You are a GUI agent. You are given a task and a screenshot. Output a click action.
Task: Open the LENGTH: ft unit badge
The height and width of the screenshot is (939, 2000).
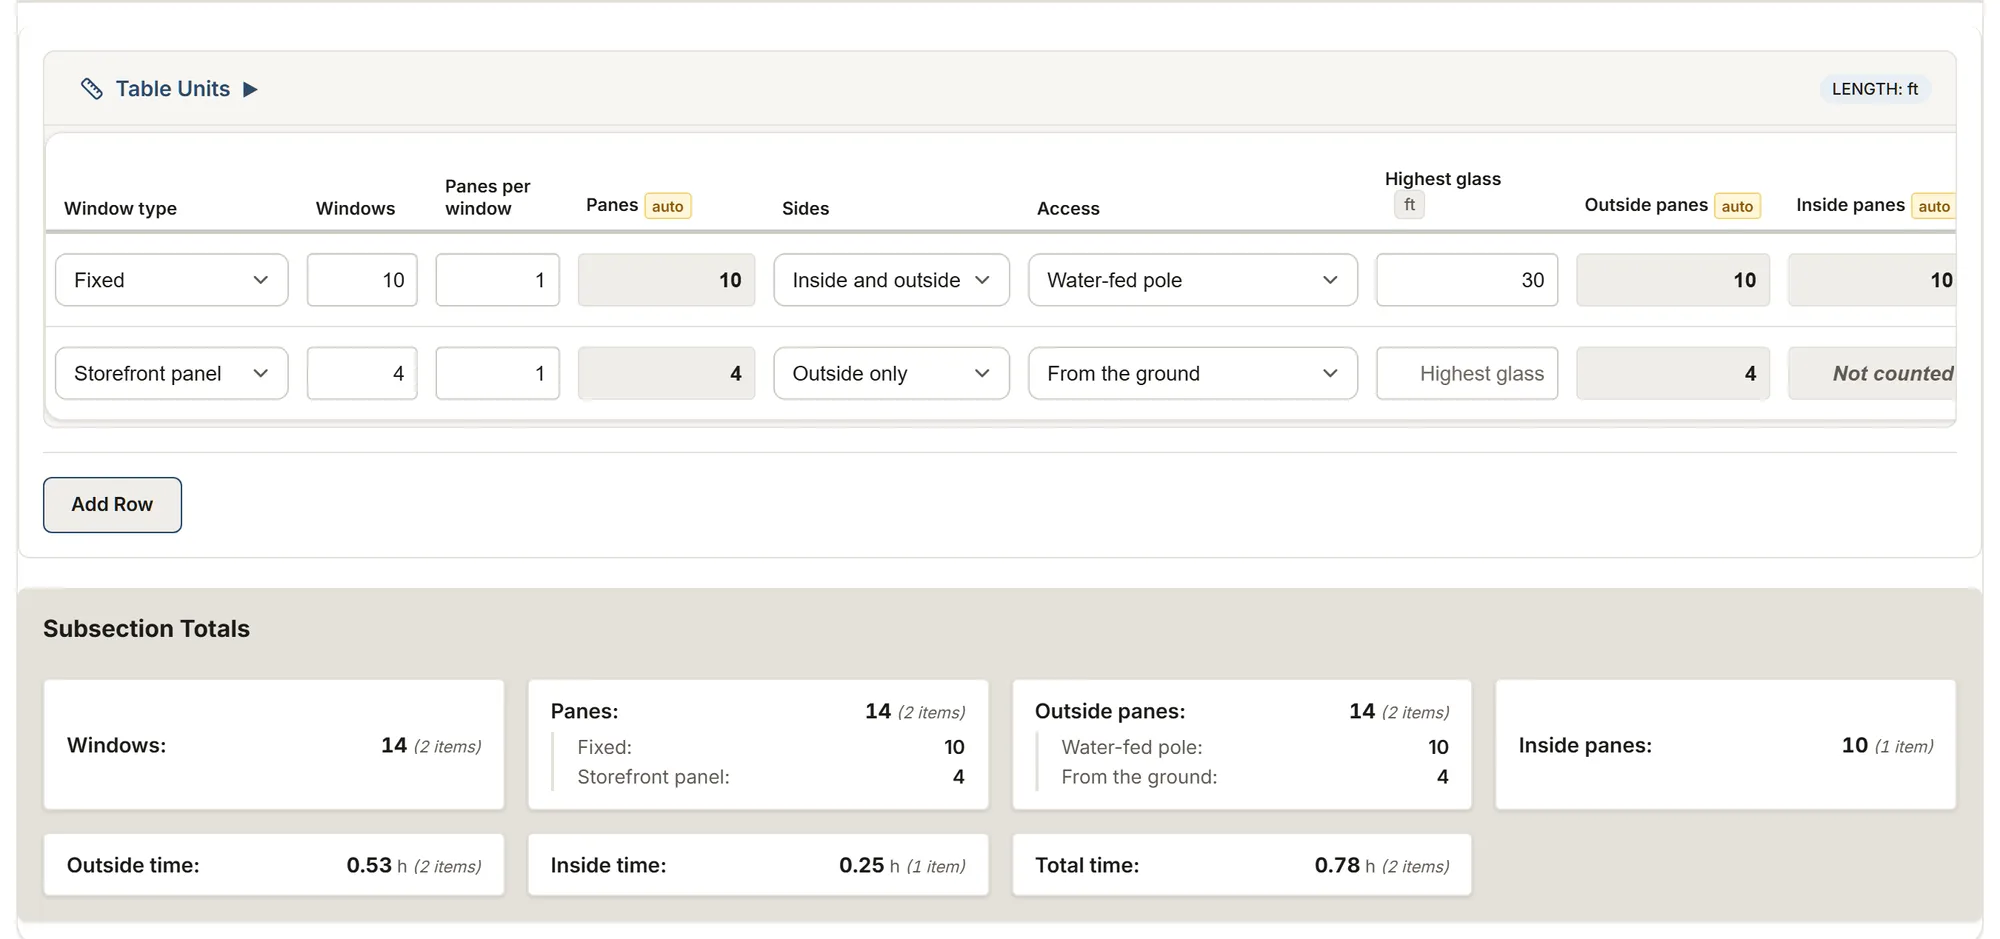click(x=1875, y=89)
